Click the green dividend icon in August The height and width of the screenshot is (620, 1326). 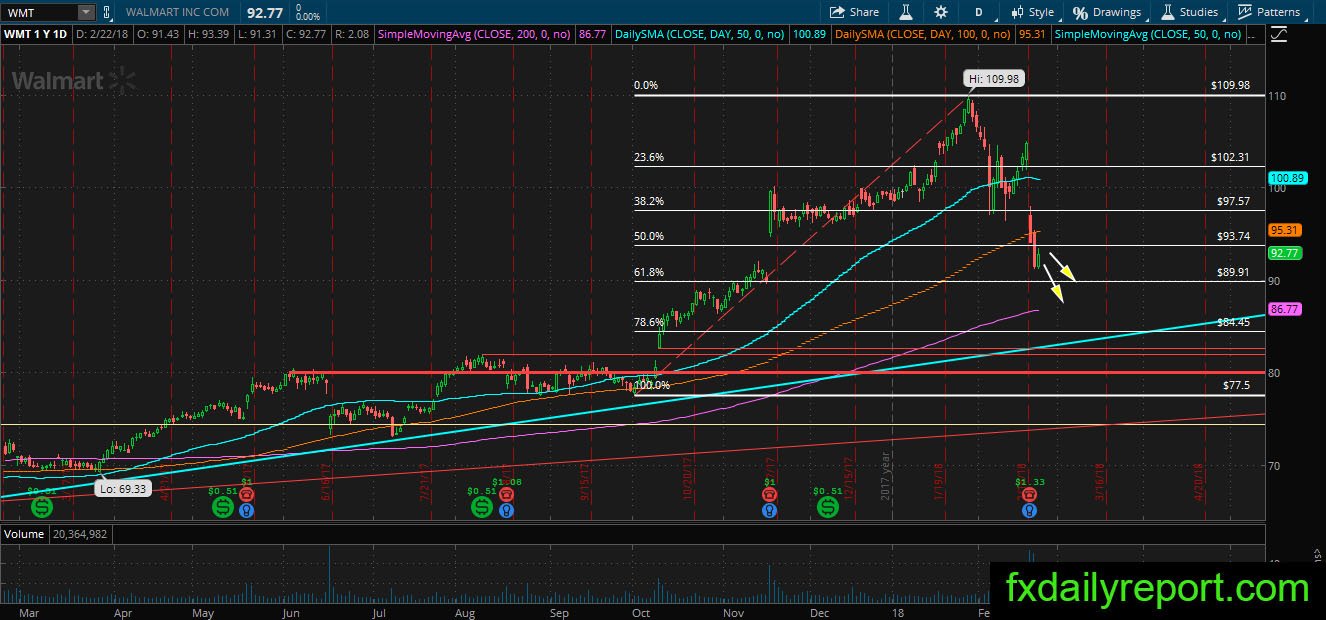coord(481,508)
